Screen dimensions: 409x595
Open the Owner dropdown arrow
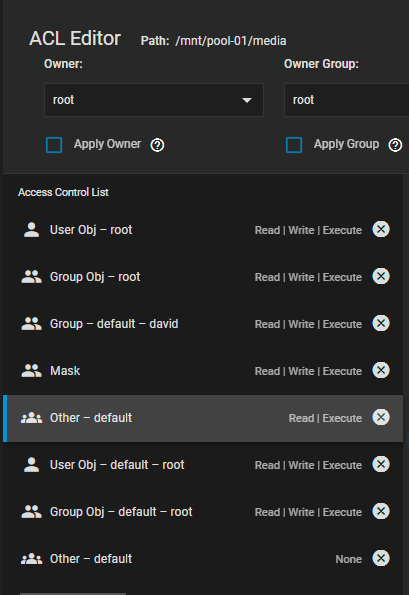pos(247,100)
